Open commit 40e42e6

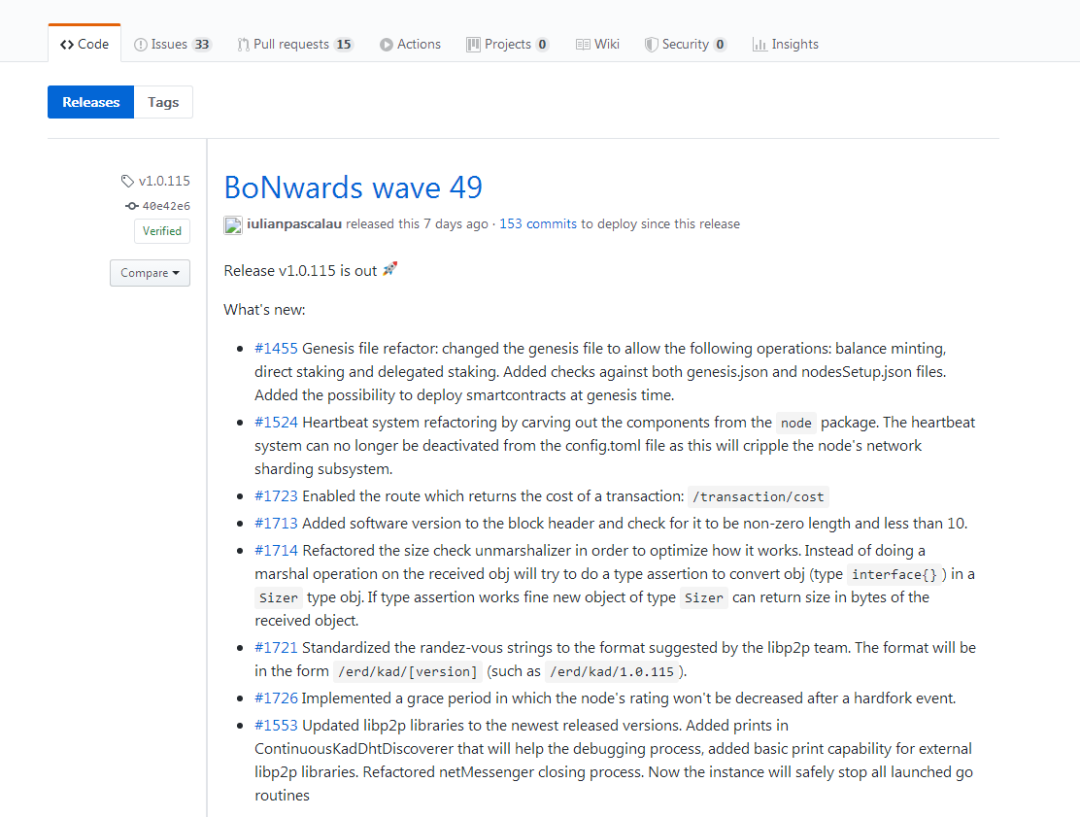[x=166, y=206]
